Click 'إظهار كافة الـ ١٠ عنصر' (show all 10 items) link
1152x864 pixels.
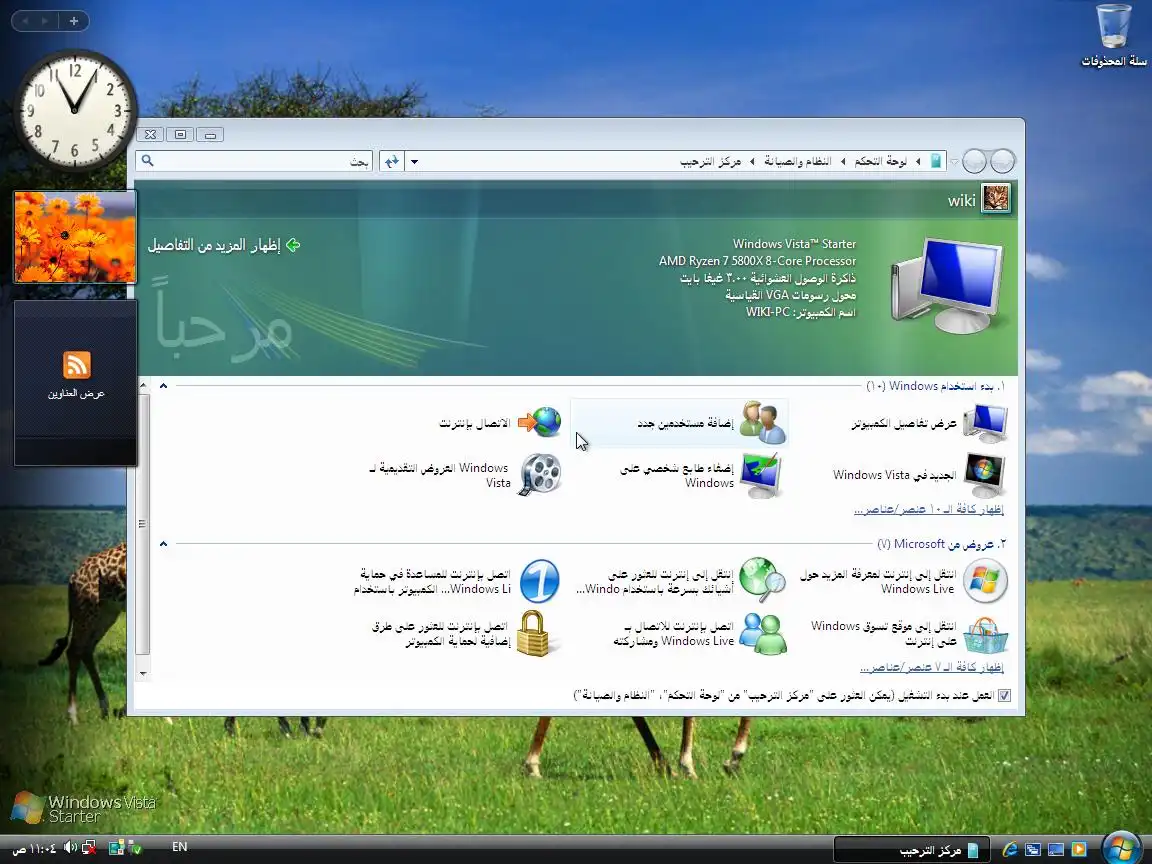click(x=929, y=509)
